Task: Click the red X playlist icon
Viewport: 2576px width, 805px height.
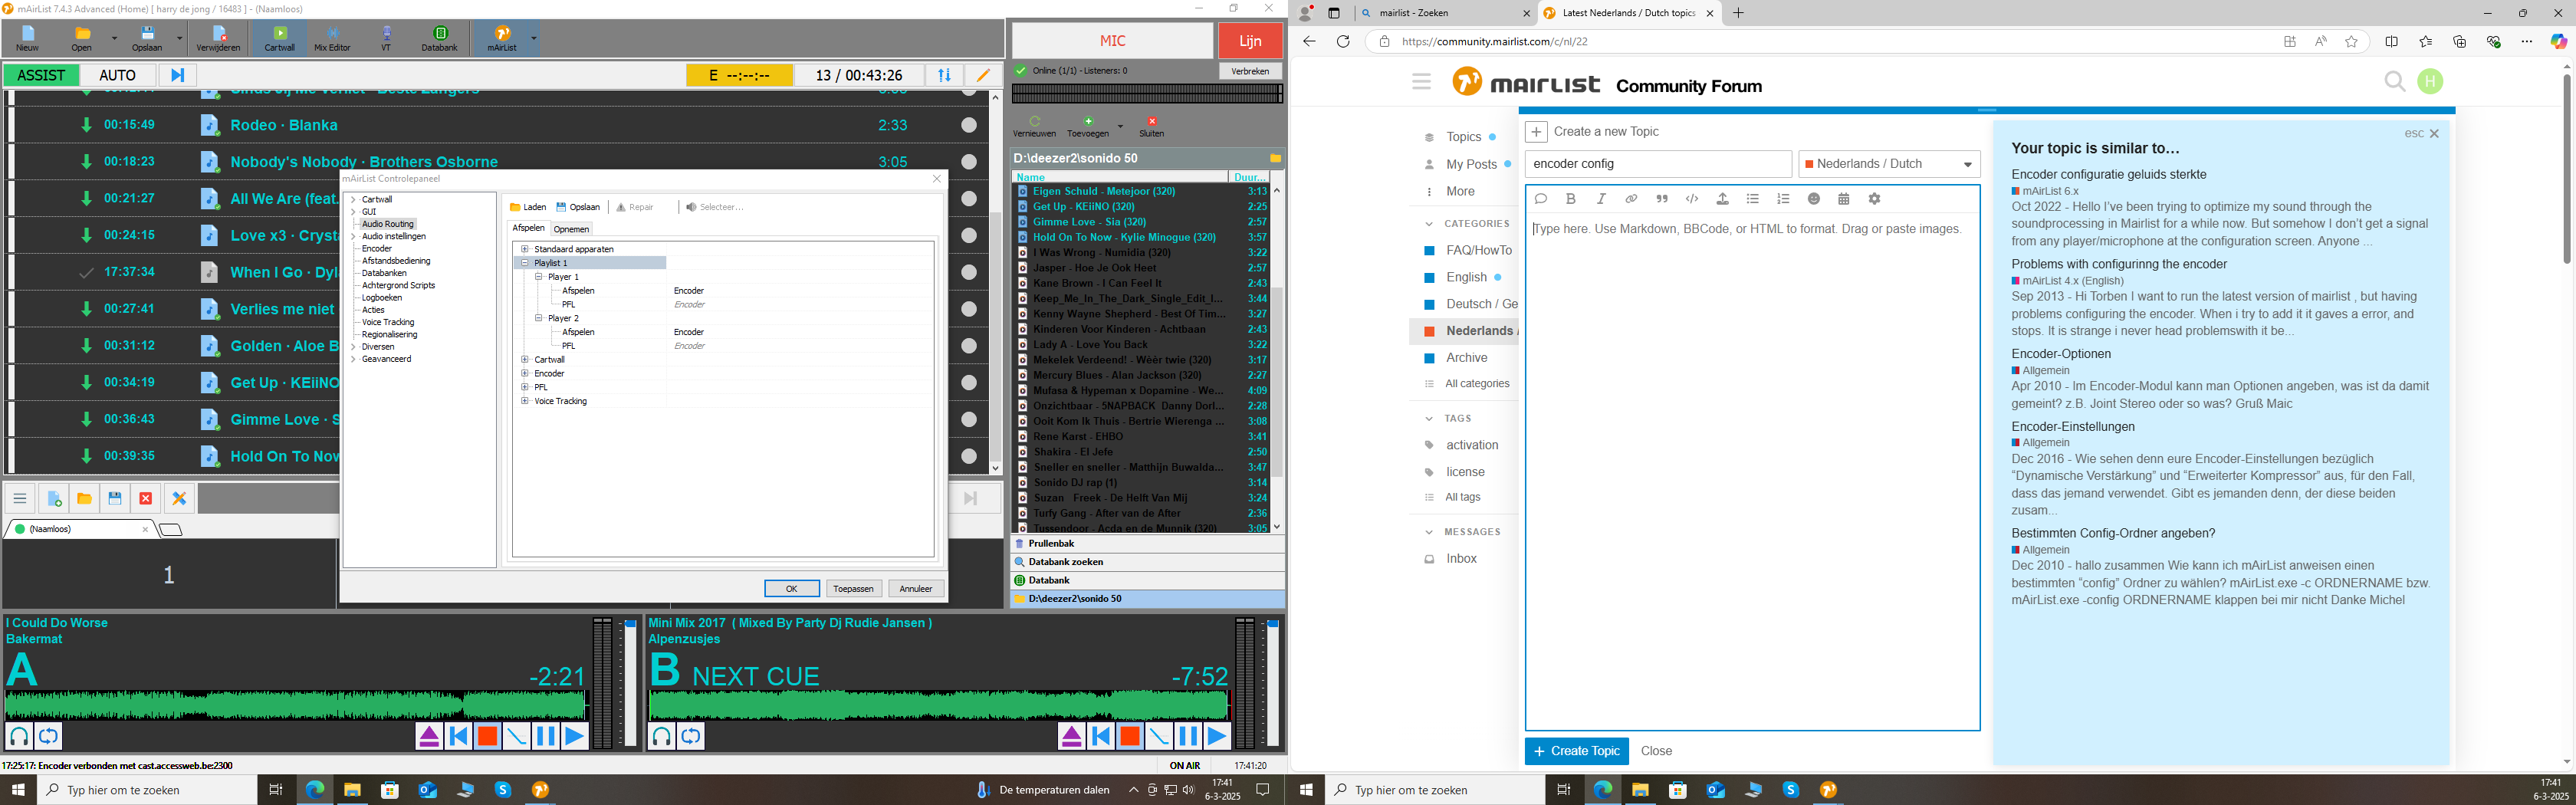Action: (145, 498)
